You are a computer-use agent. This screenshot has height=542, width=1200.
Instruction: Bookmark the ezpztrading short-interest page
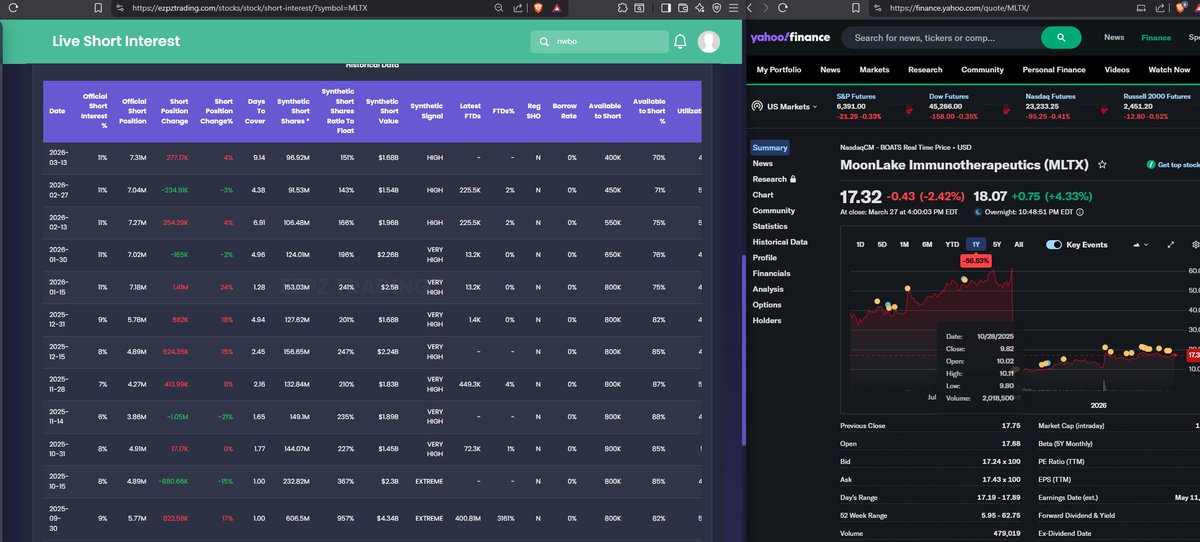pos(97,8)
